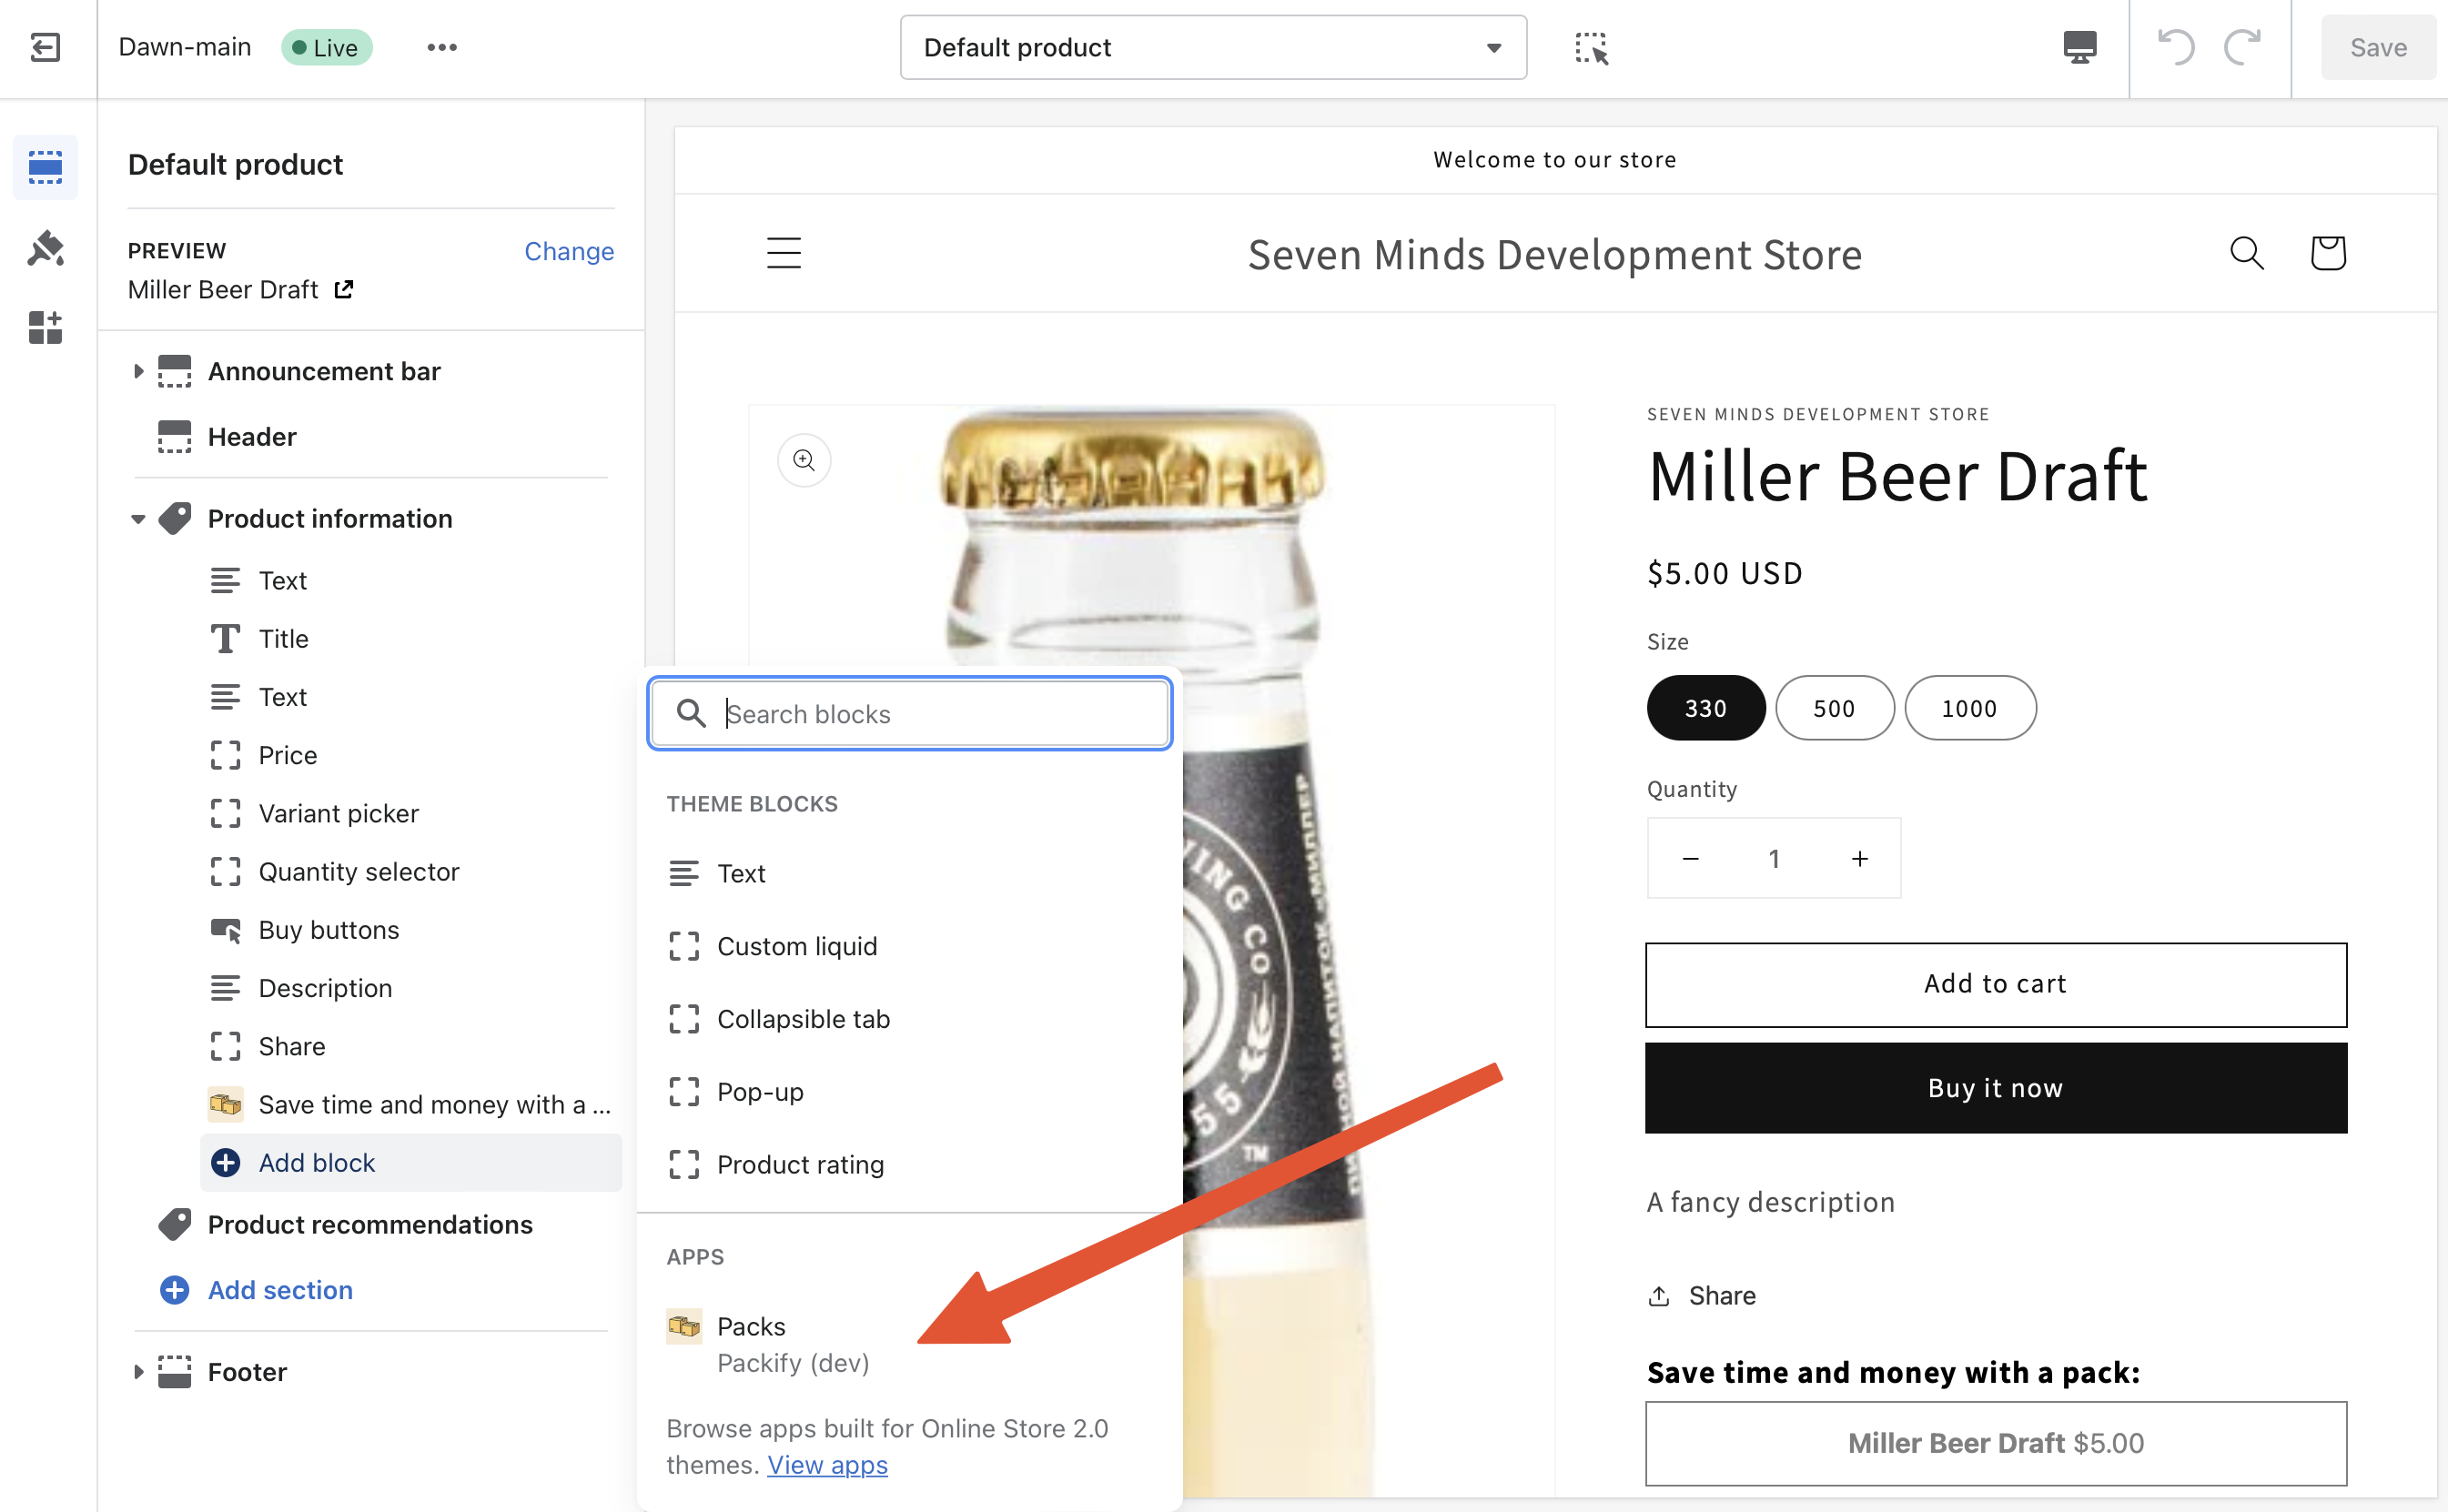Screen dimensions: 2448x1512
Task: Select the Packs app block
Action: (751, 1327)
